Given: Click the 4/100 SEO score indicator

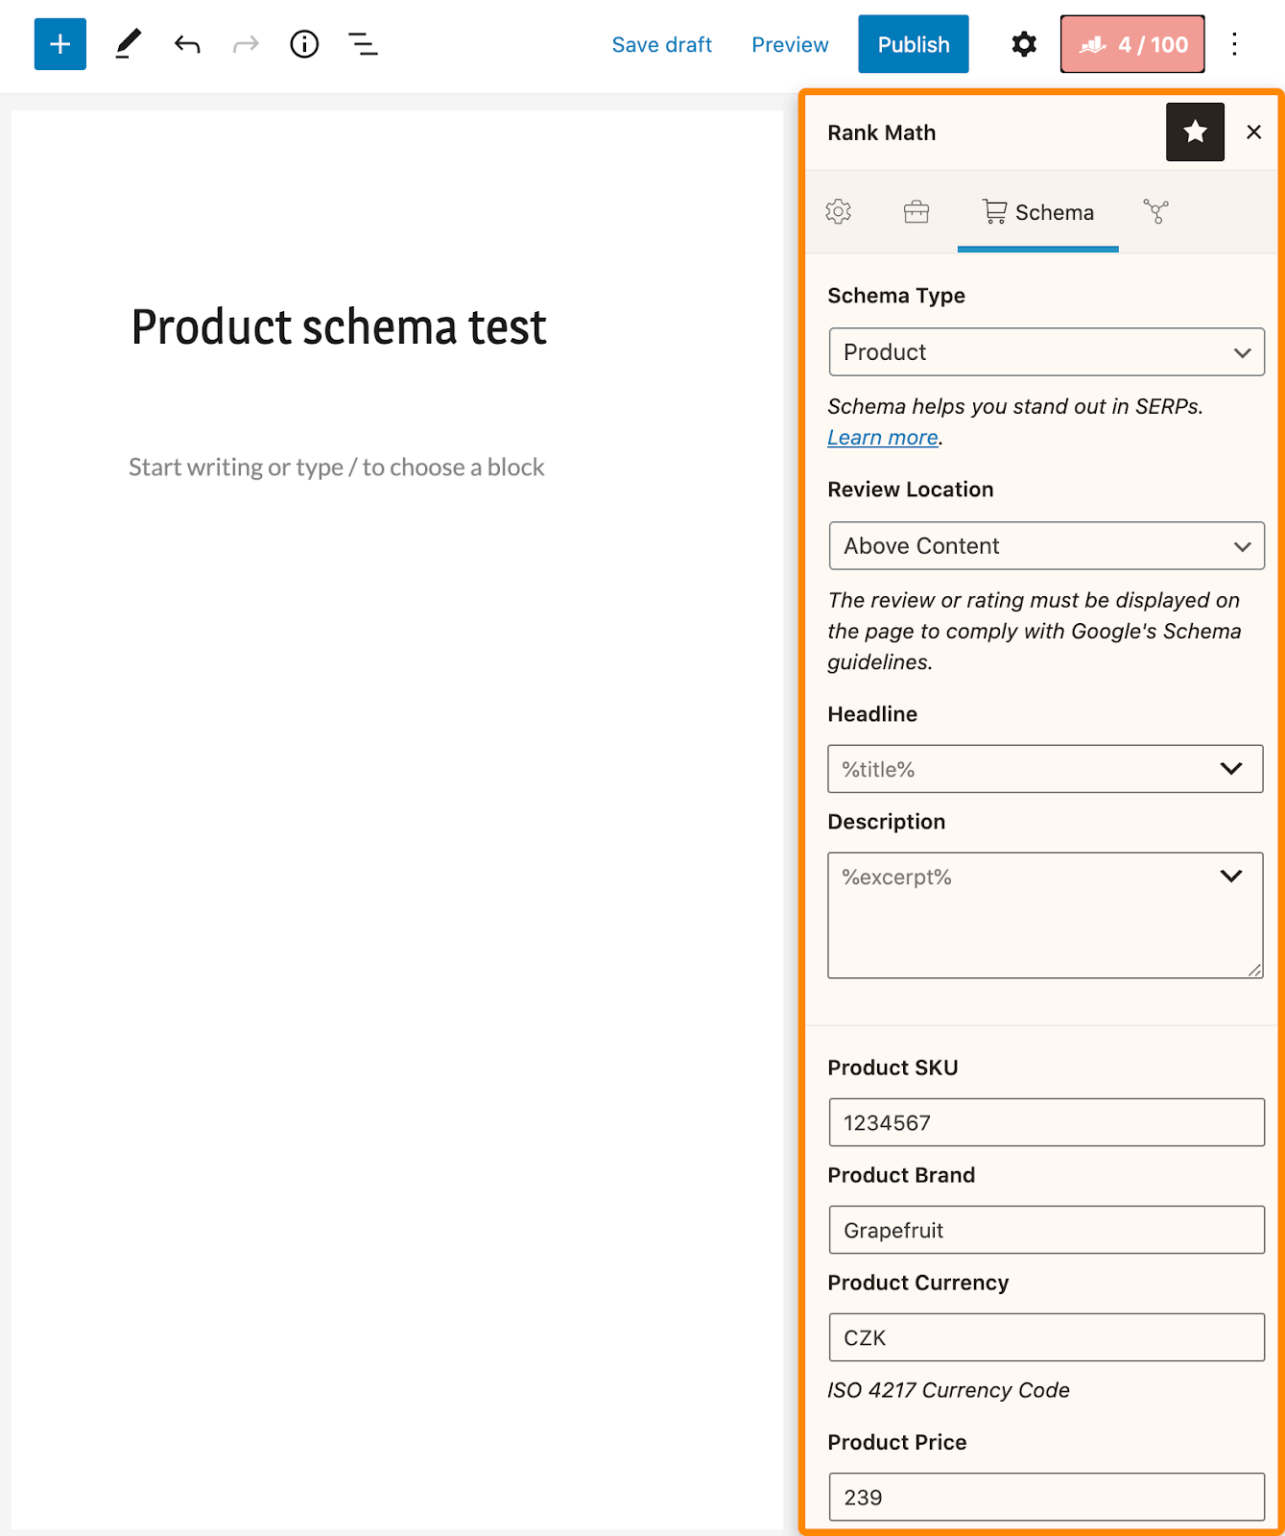Looking at the screenshot, I should click(x=1132, y=44).
